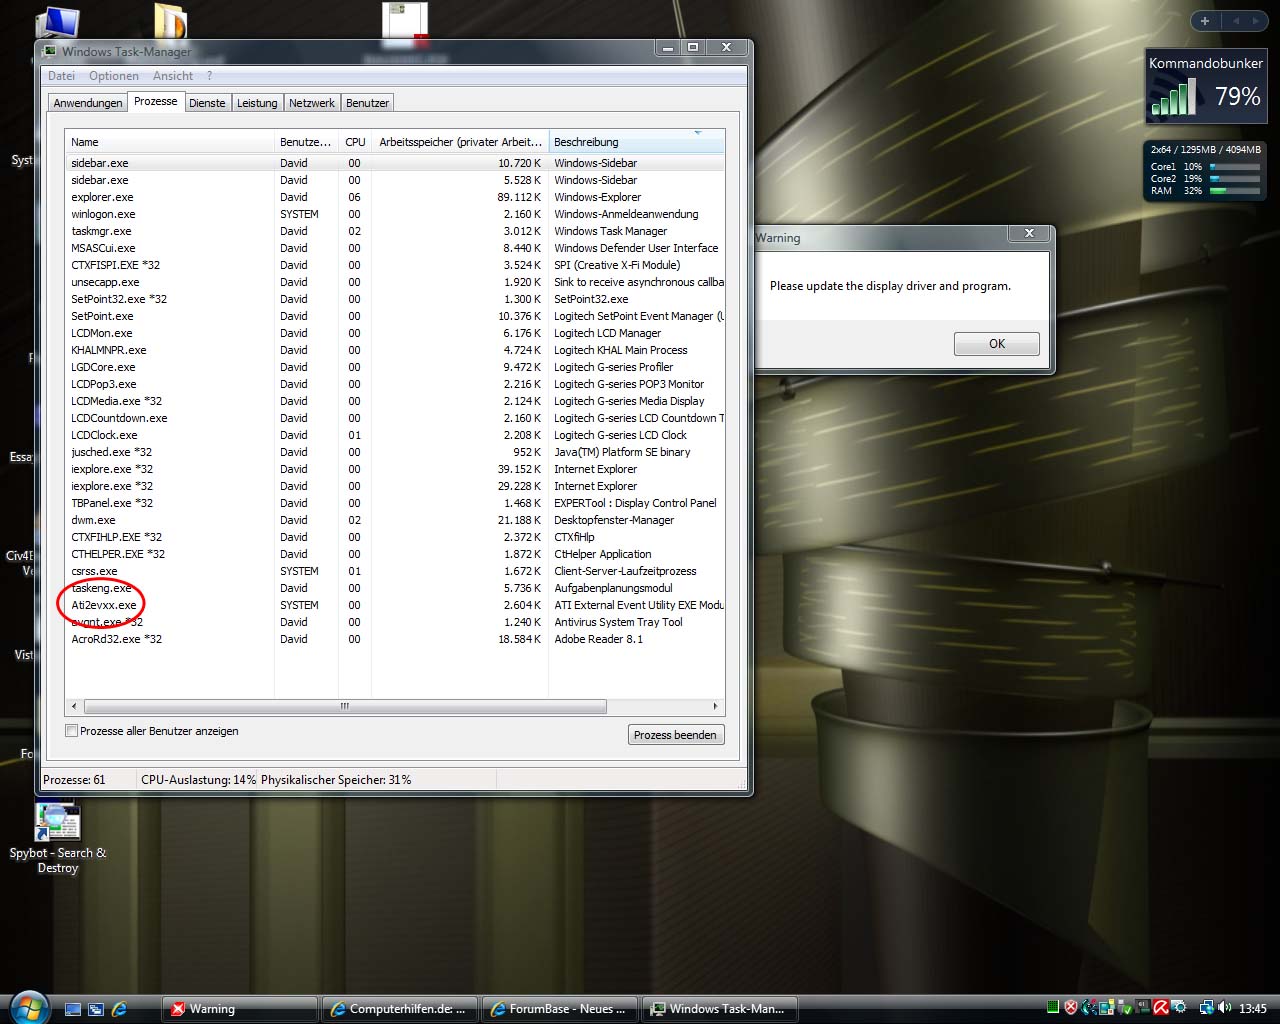Image resolution: width=1280 pixels, height=1024 pixels.
Task: Sort by the CPU column header
Action: click(355, 142)
